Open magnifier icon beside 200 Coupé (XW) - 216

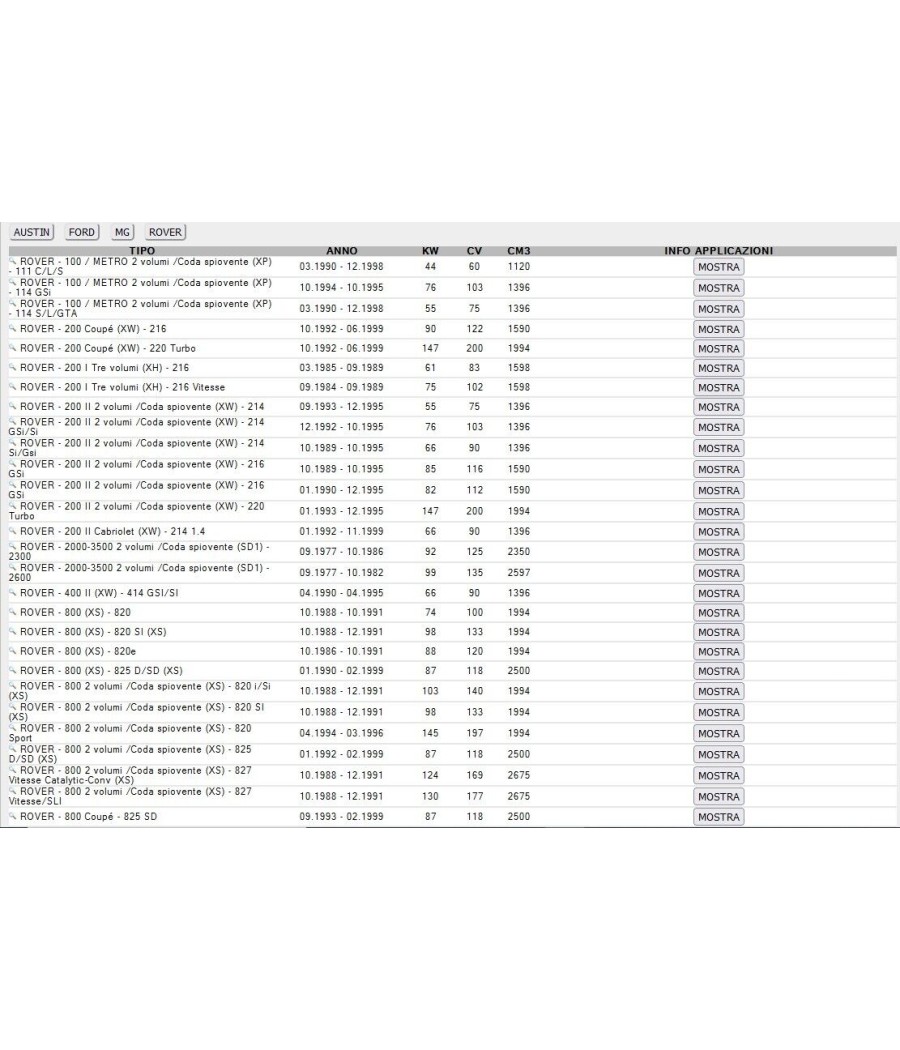(x=13, y=328)
